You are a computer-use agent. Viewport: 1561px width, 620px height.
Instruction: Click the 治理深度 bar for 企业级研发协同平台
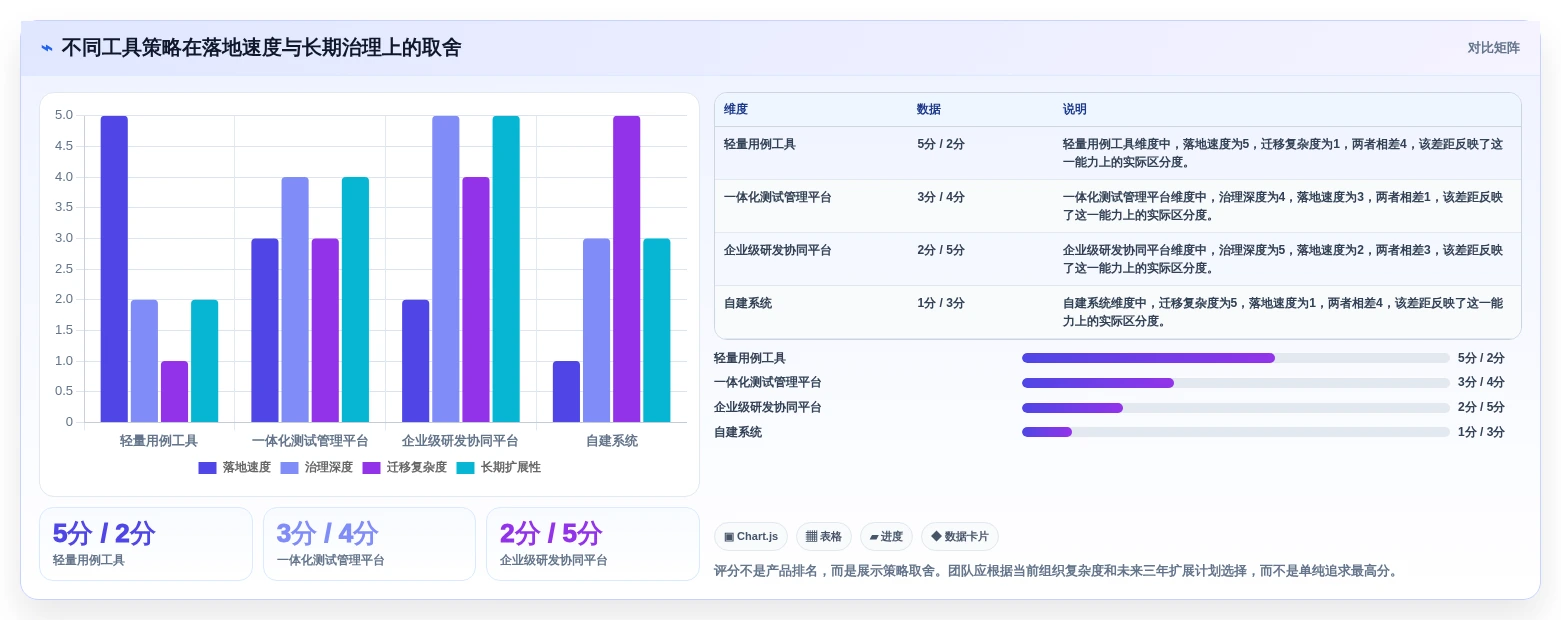tap(446, 269)
